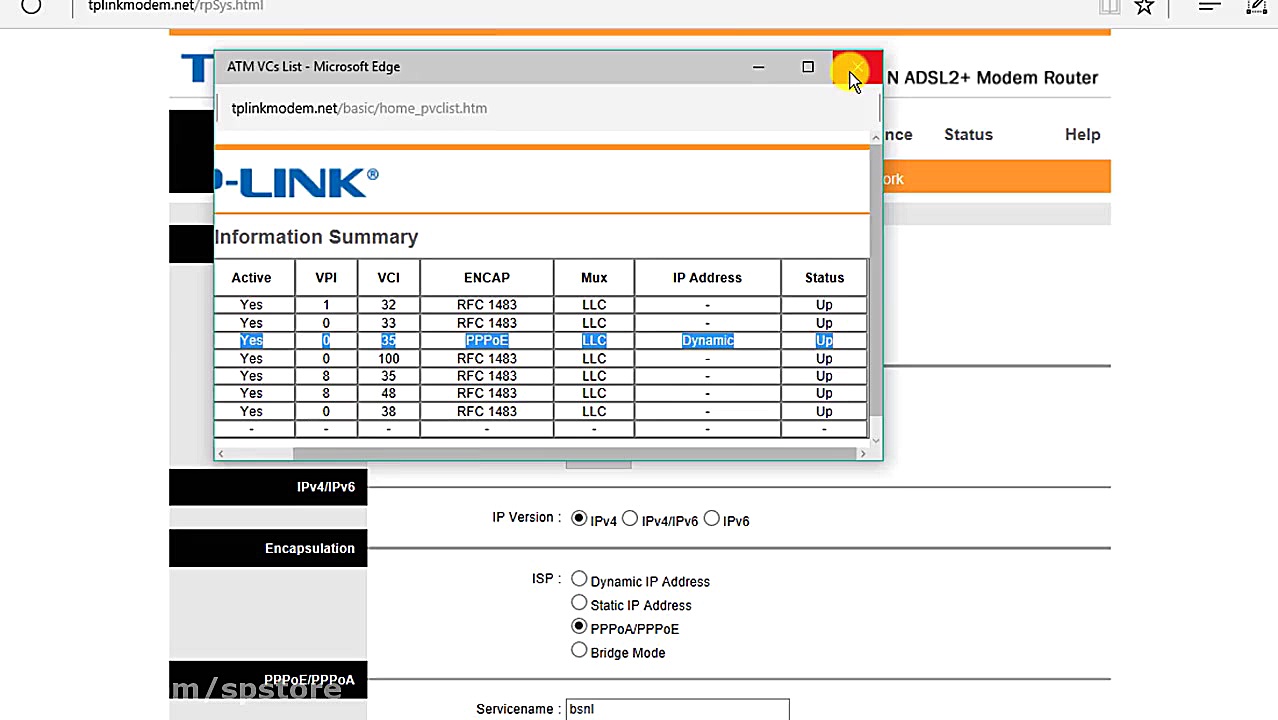Click the popup horizontal scrollbar thumb
The width and height of the screenshot is (1278, 720).
click(x=575, y=454)
